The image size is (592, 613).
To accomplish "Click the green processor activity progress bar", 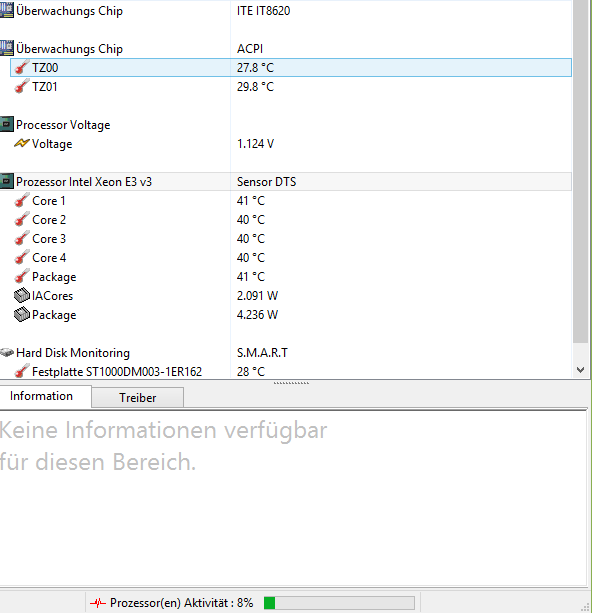I will tap(339, 603).
